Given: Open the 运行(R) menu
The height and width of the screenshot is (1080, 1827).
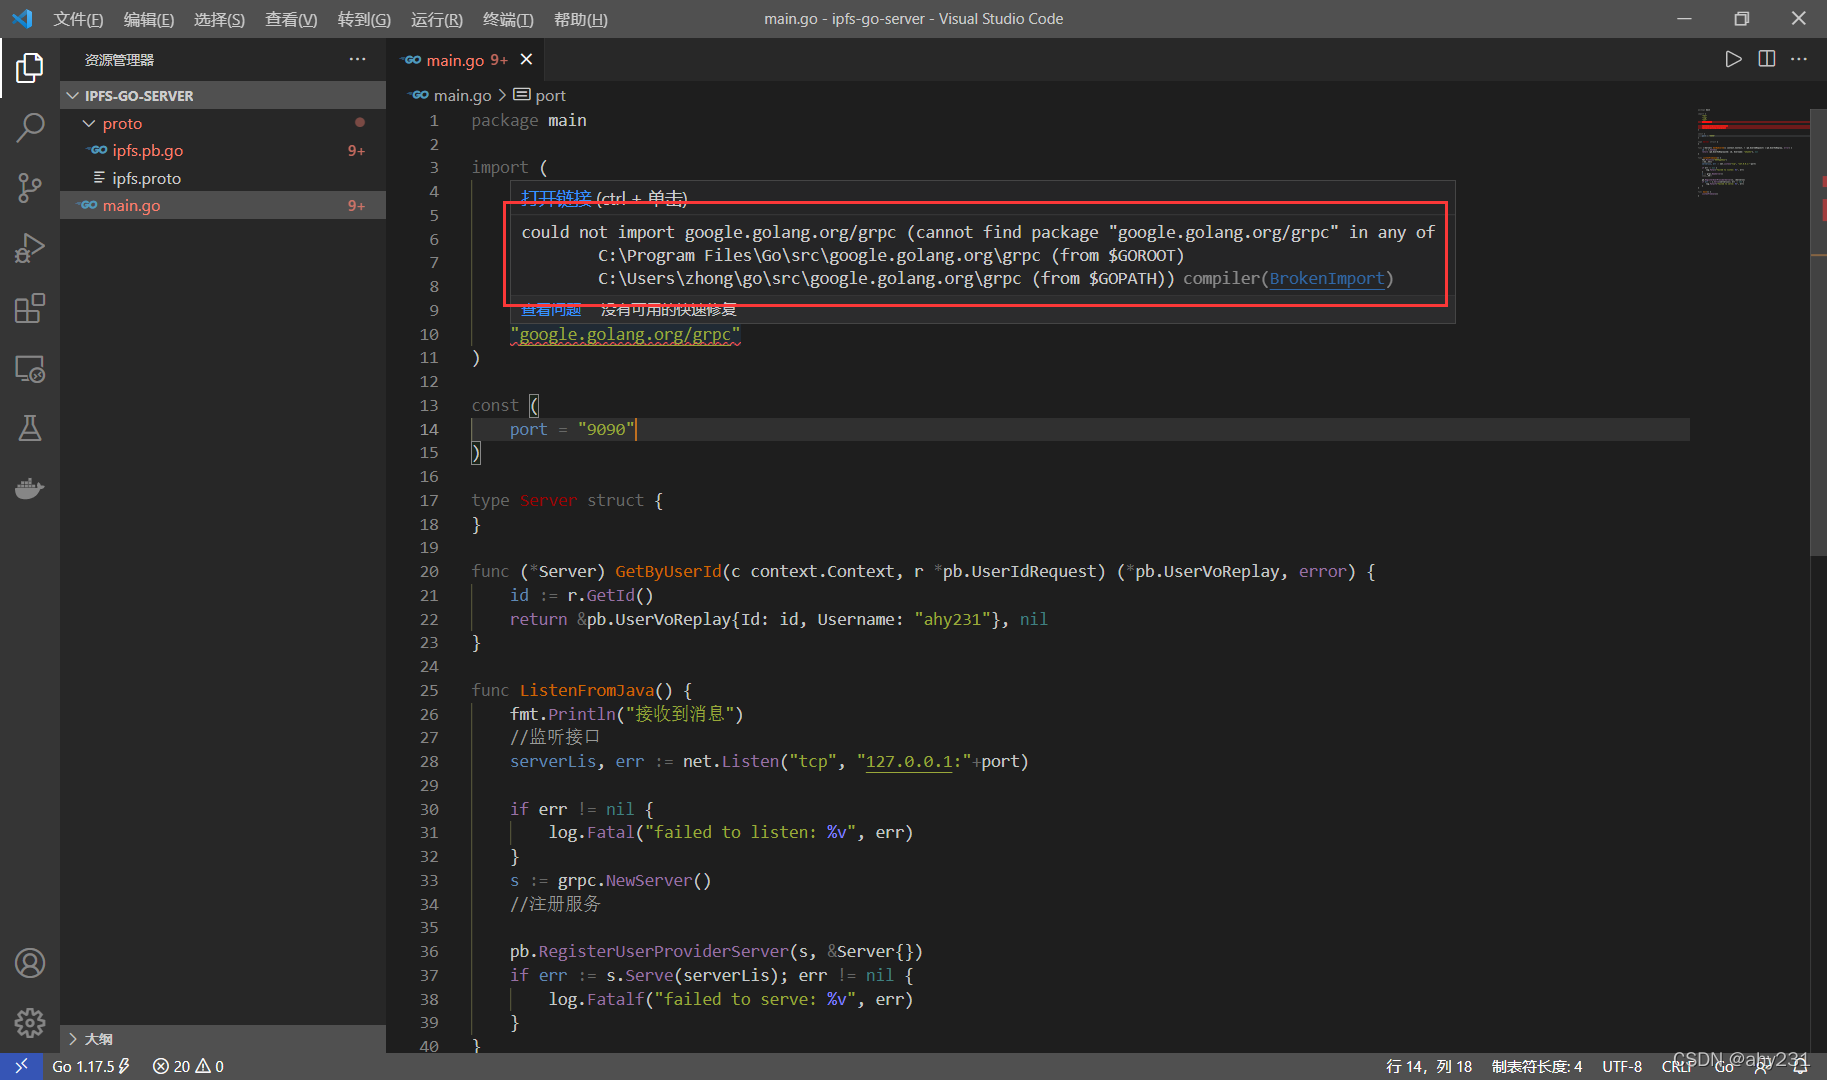Looking at the screenshot, I should (x=437, y=19).
